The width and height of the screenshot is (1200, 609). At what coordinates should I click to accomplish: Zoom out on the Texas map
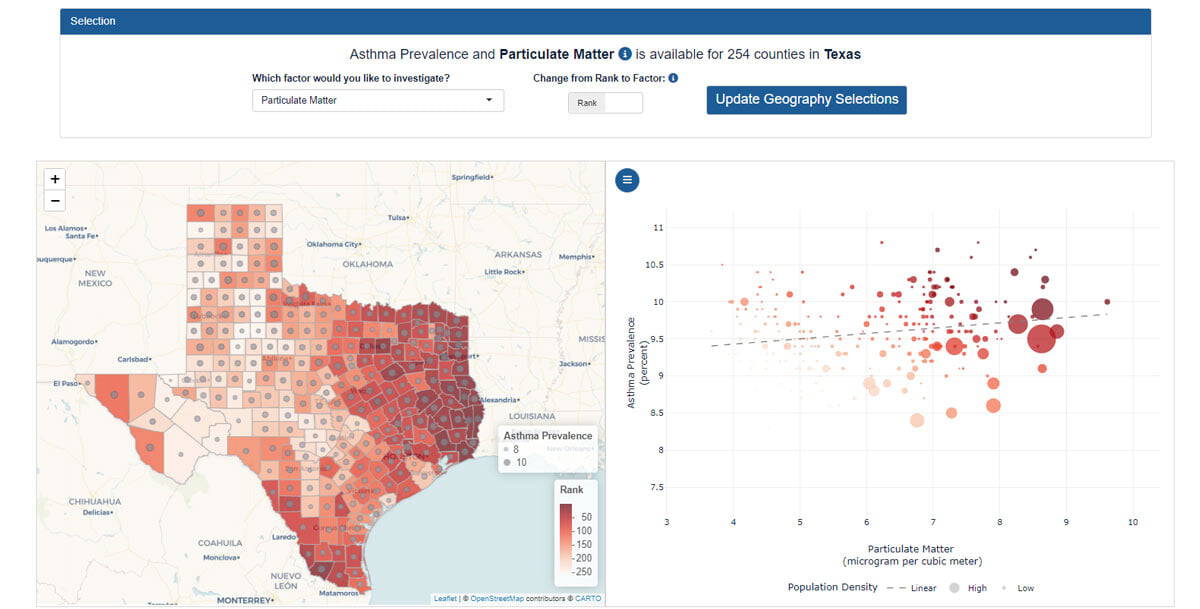pyautogui.click(x=55, y=201)
